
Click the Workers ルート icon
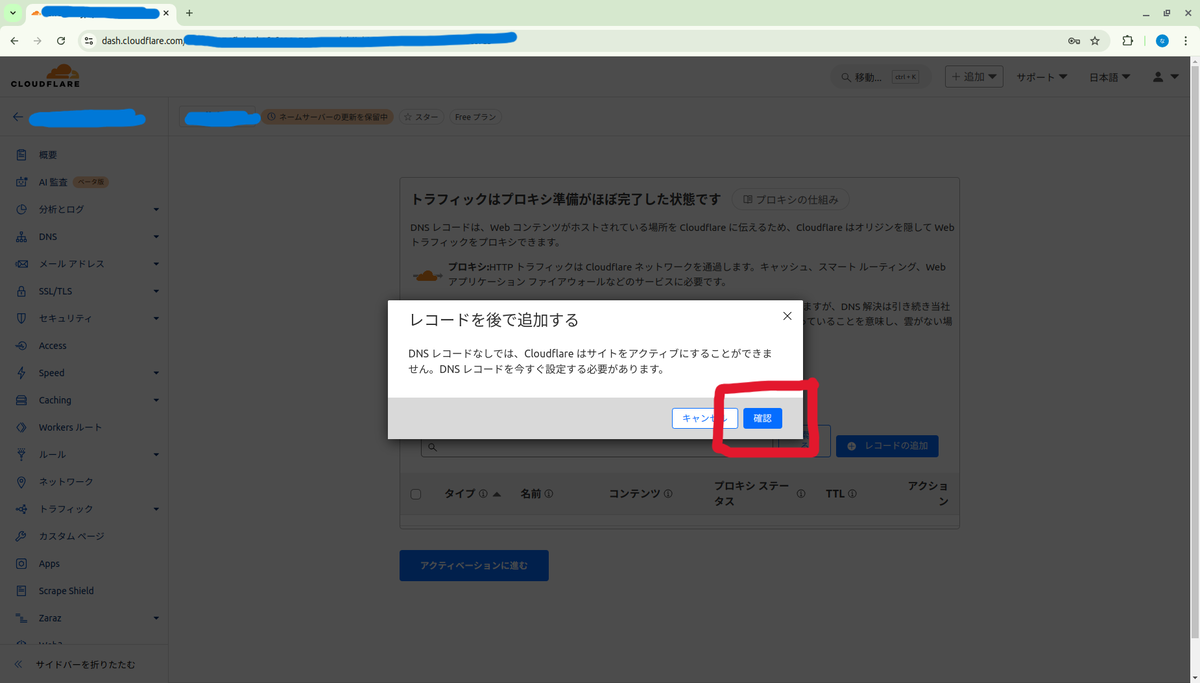click(x=21, y=427)
